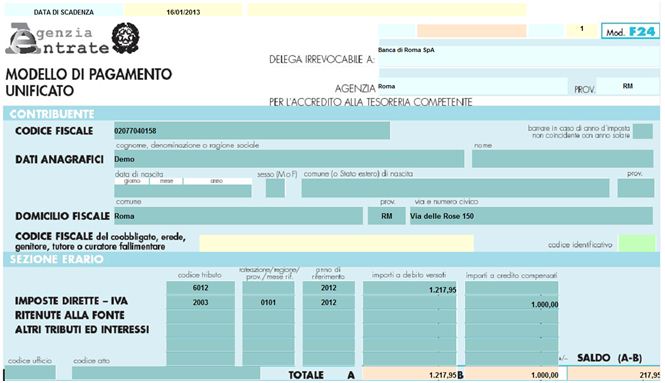Select the rateazione cell 0101

click(268, 302)
